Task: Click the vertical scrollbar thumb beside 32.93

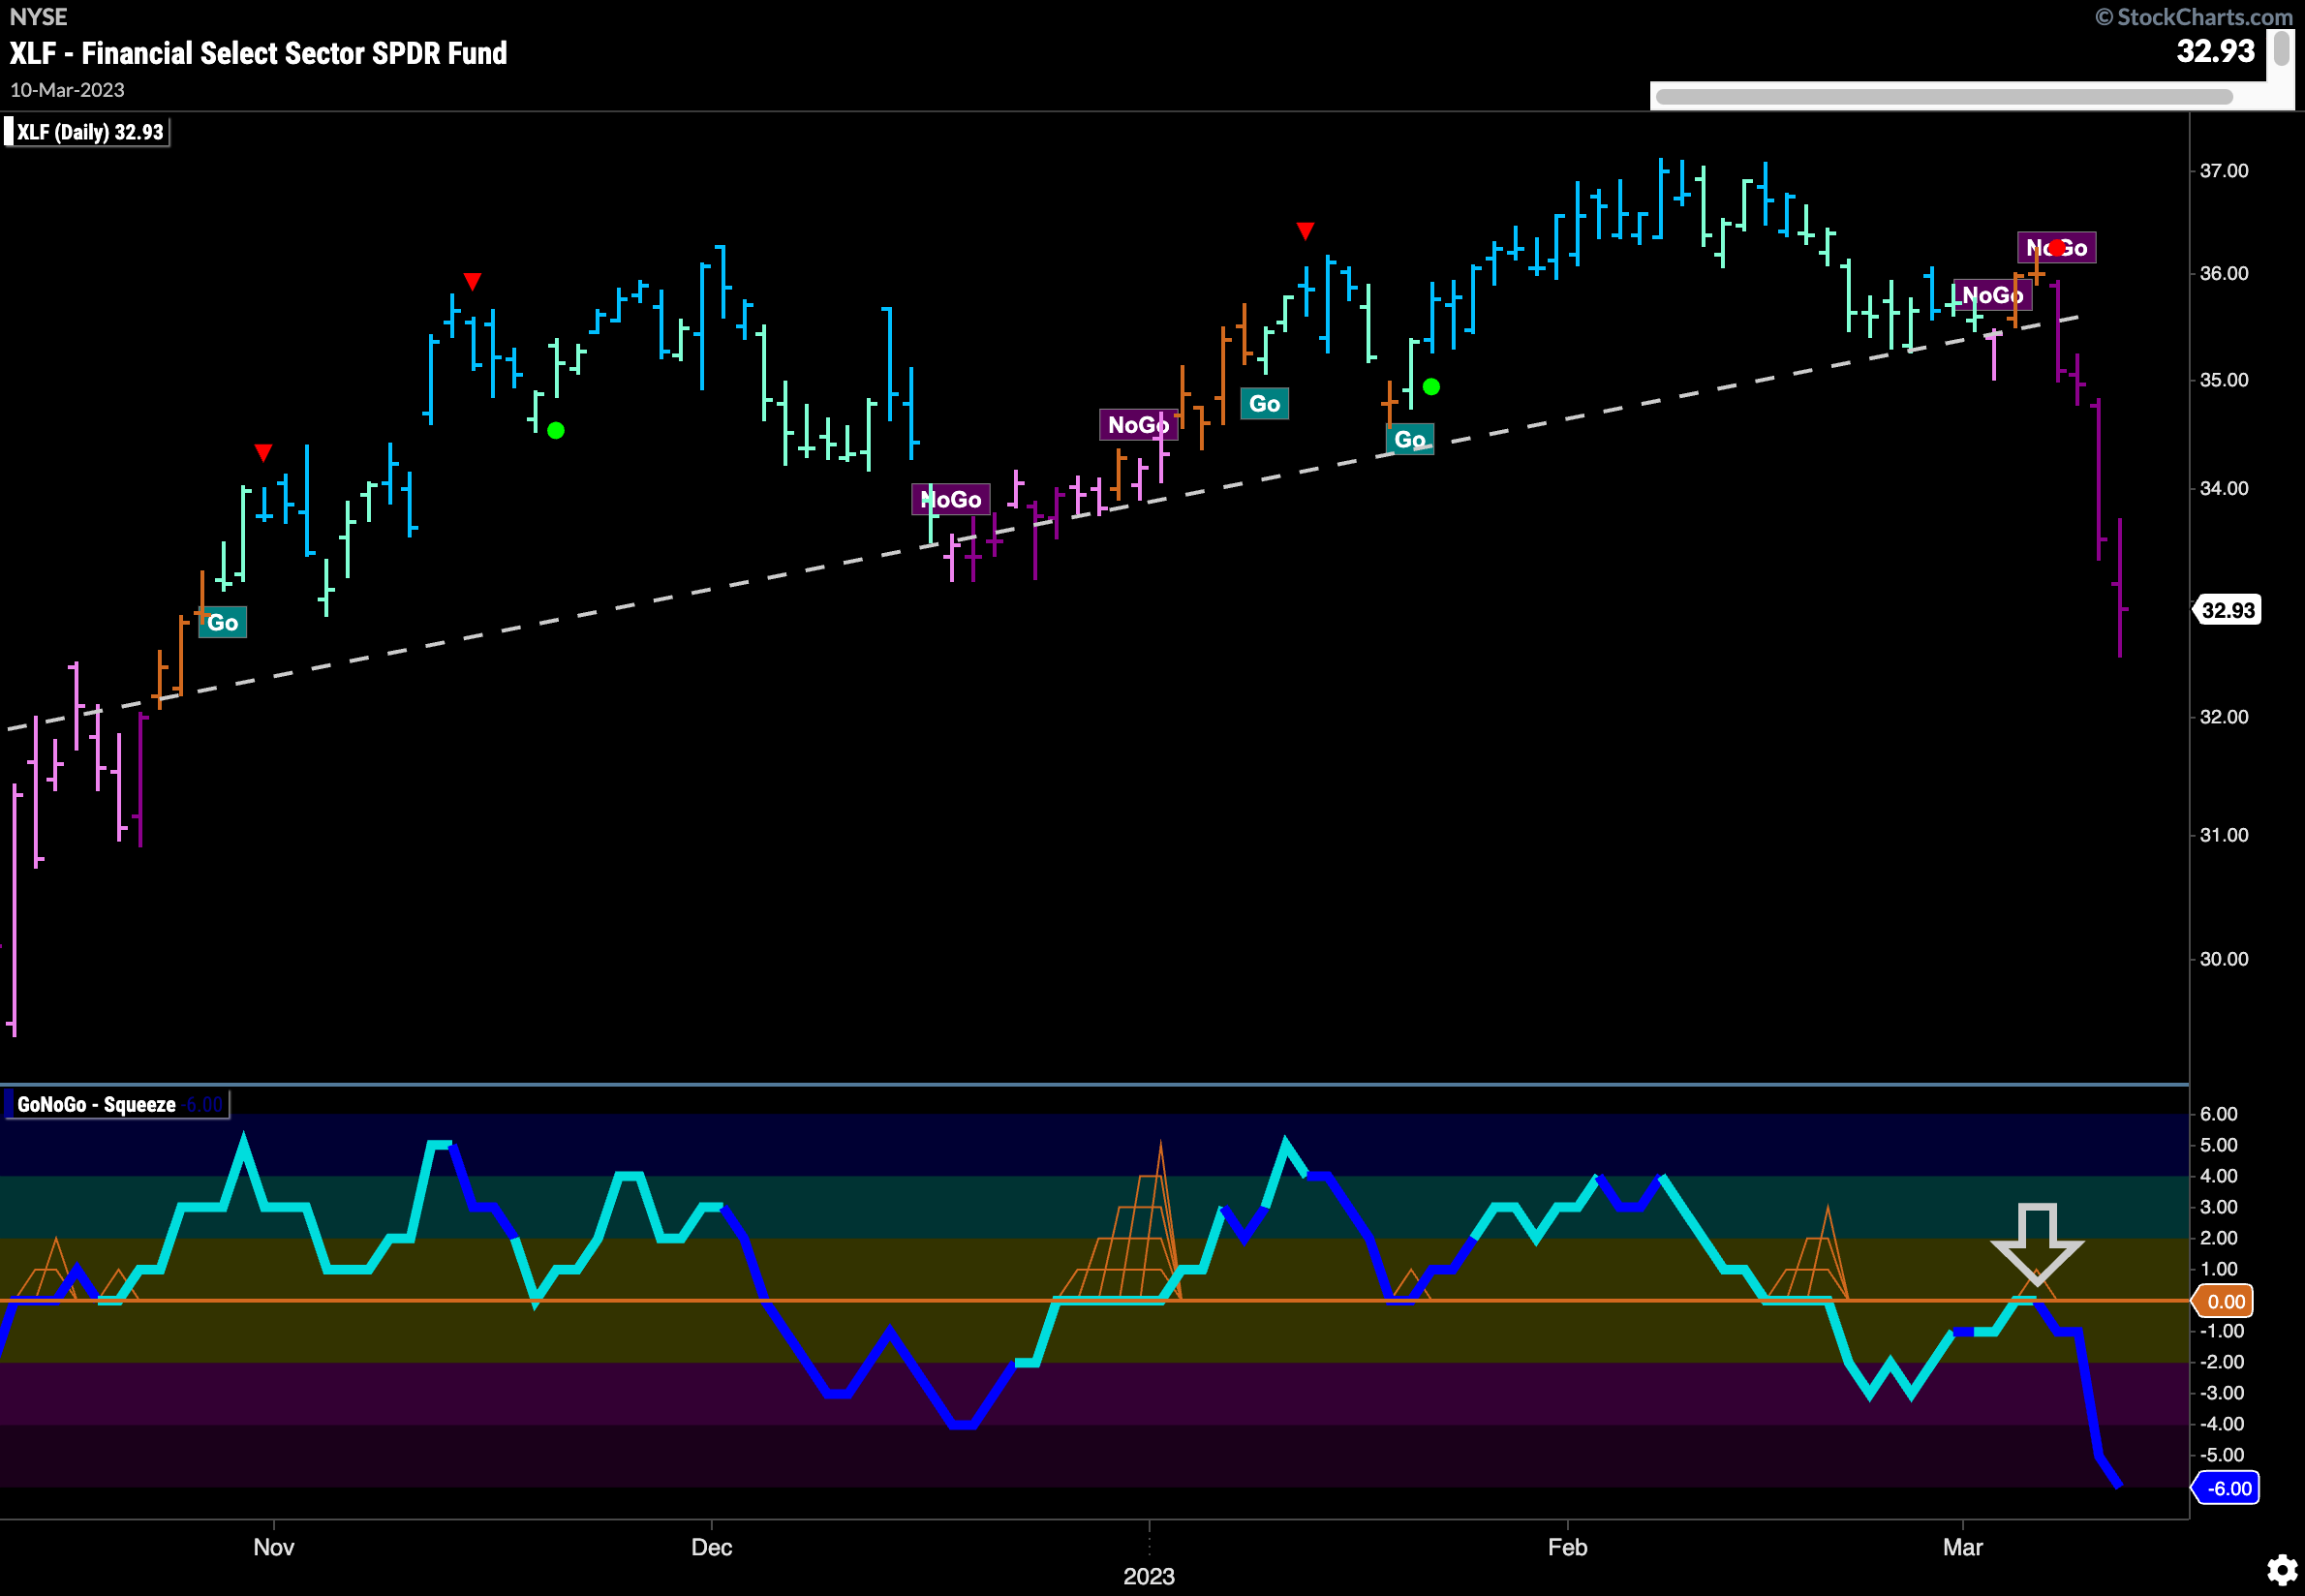Action: (2281, 48)
